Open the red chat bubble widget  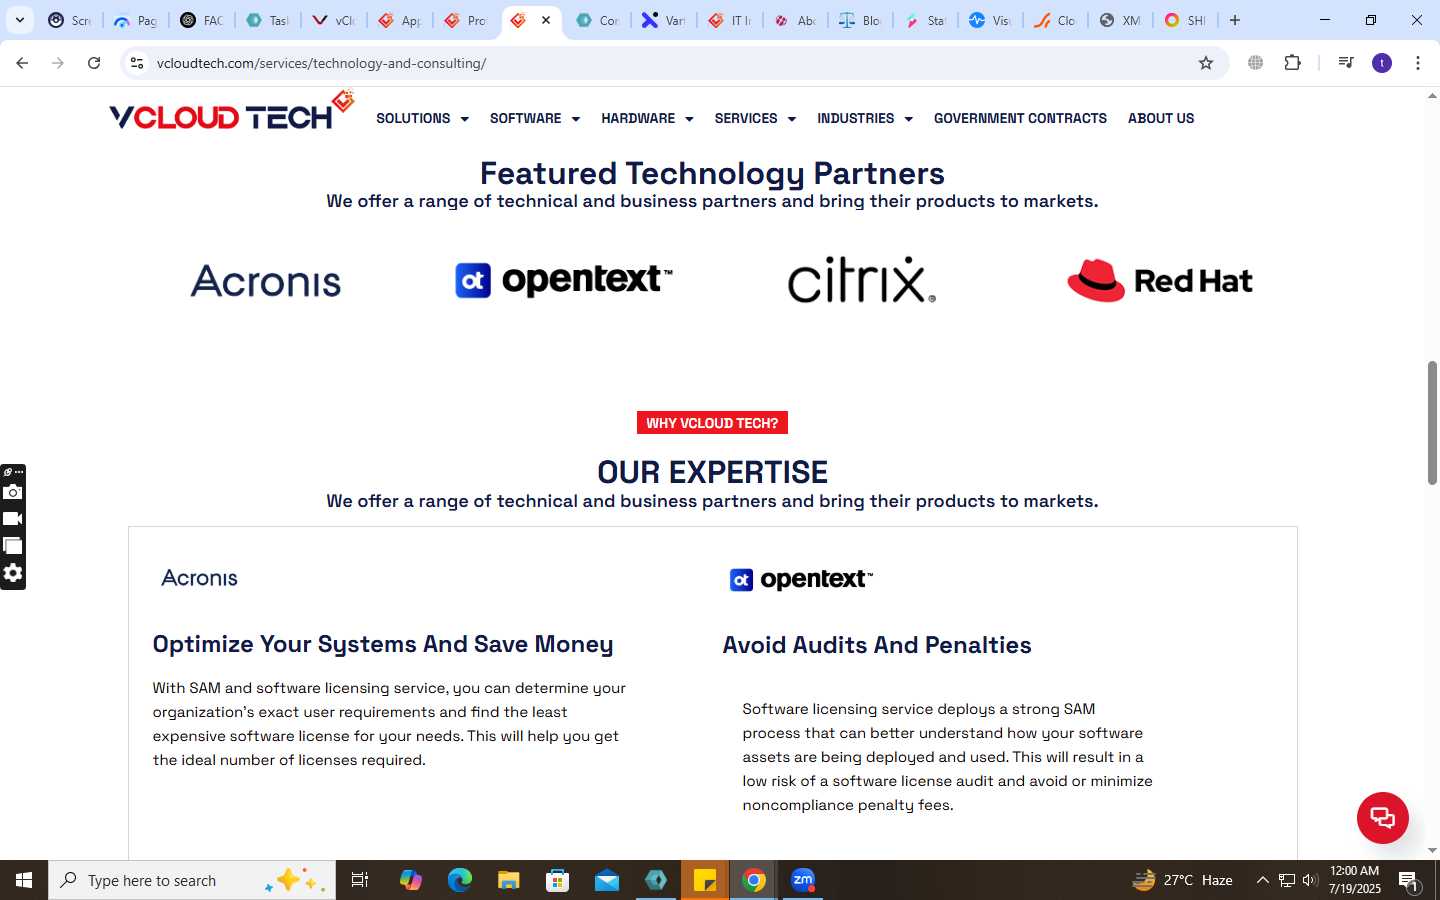1382,817
